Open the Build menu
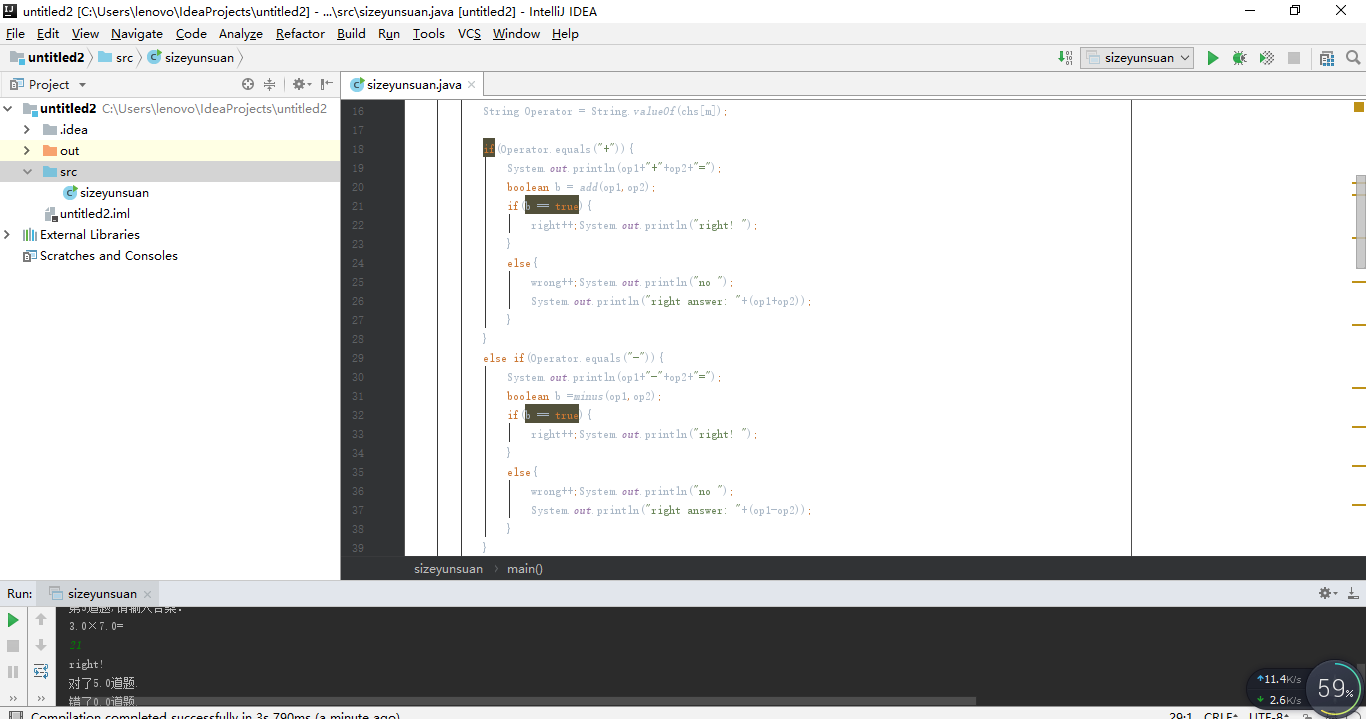This screenshot has height=719, width=1366. tap(351, 34)
